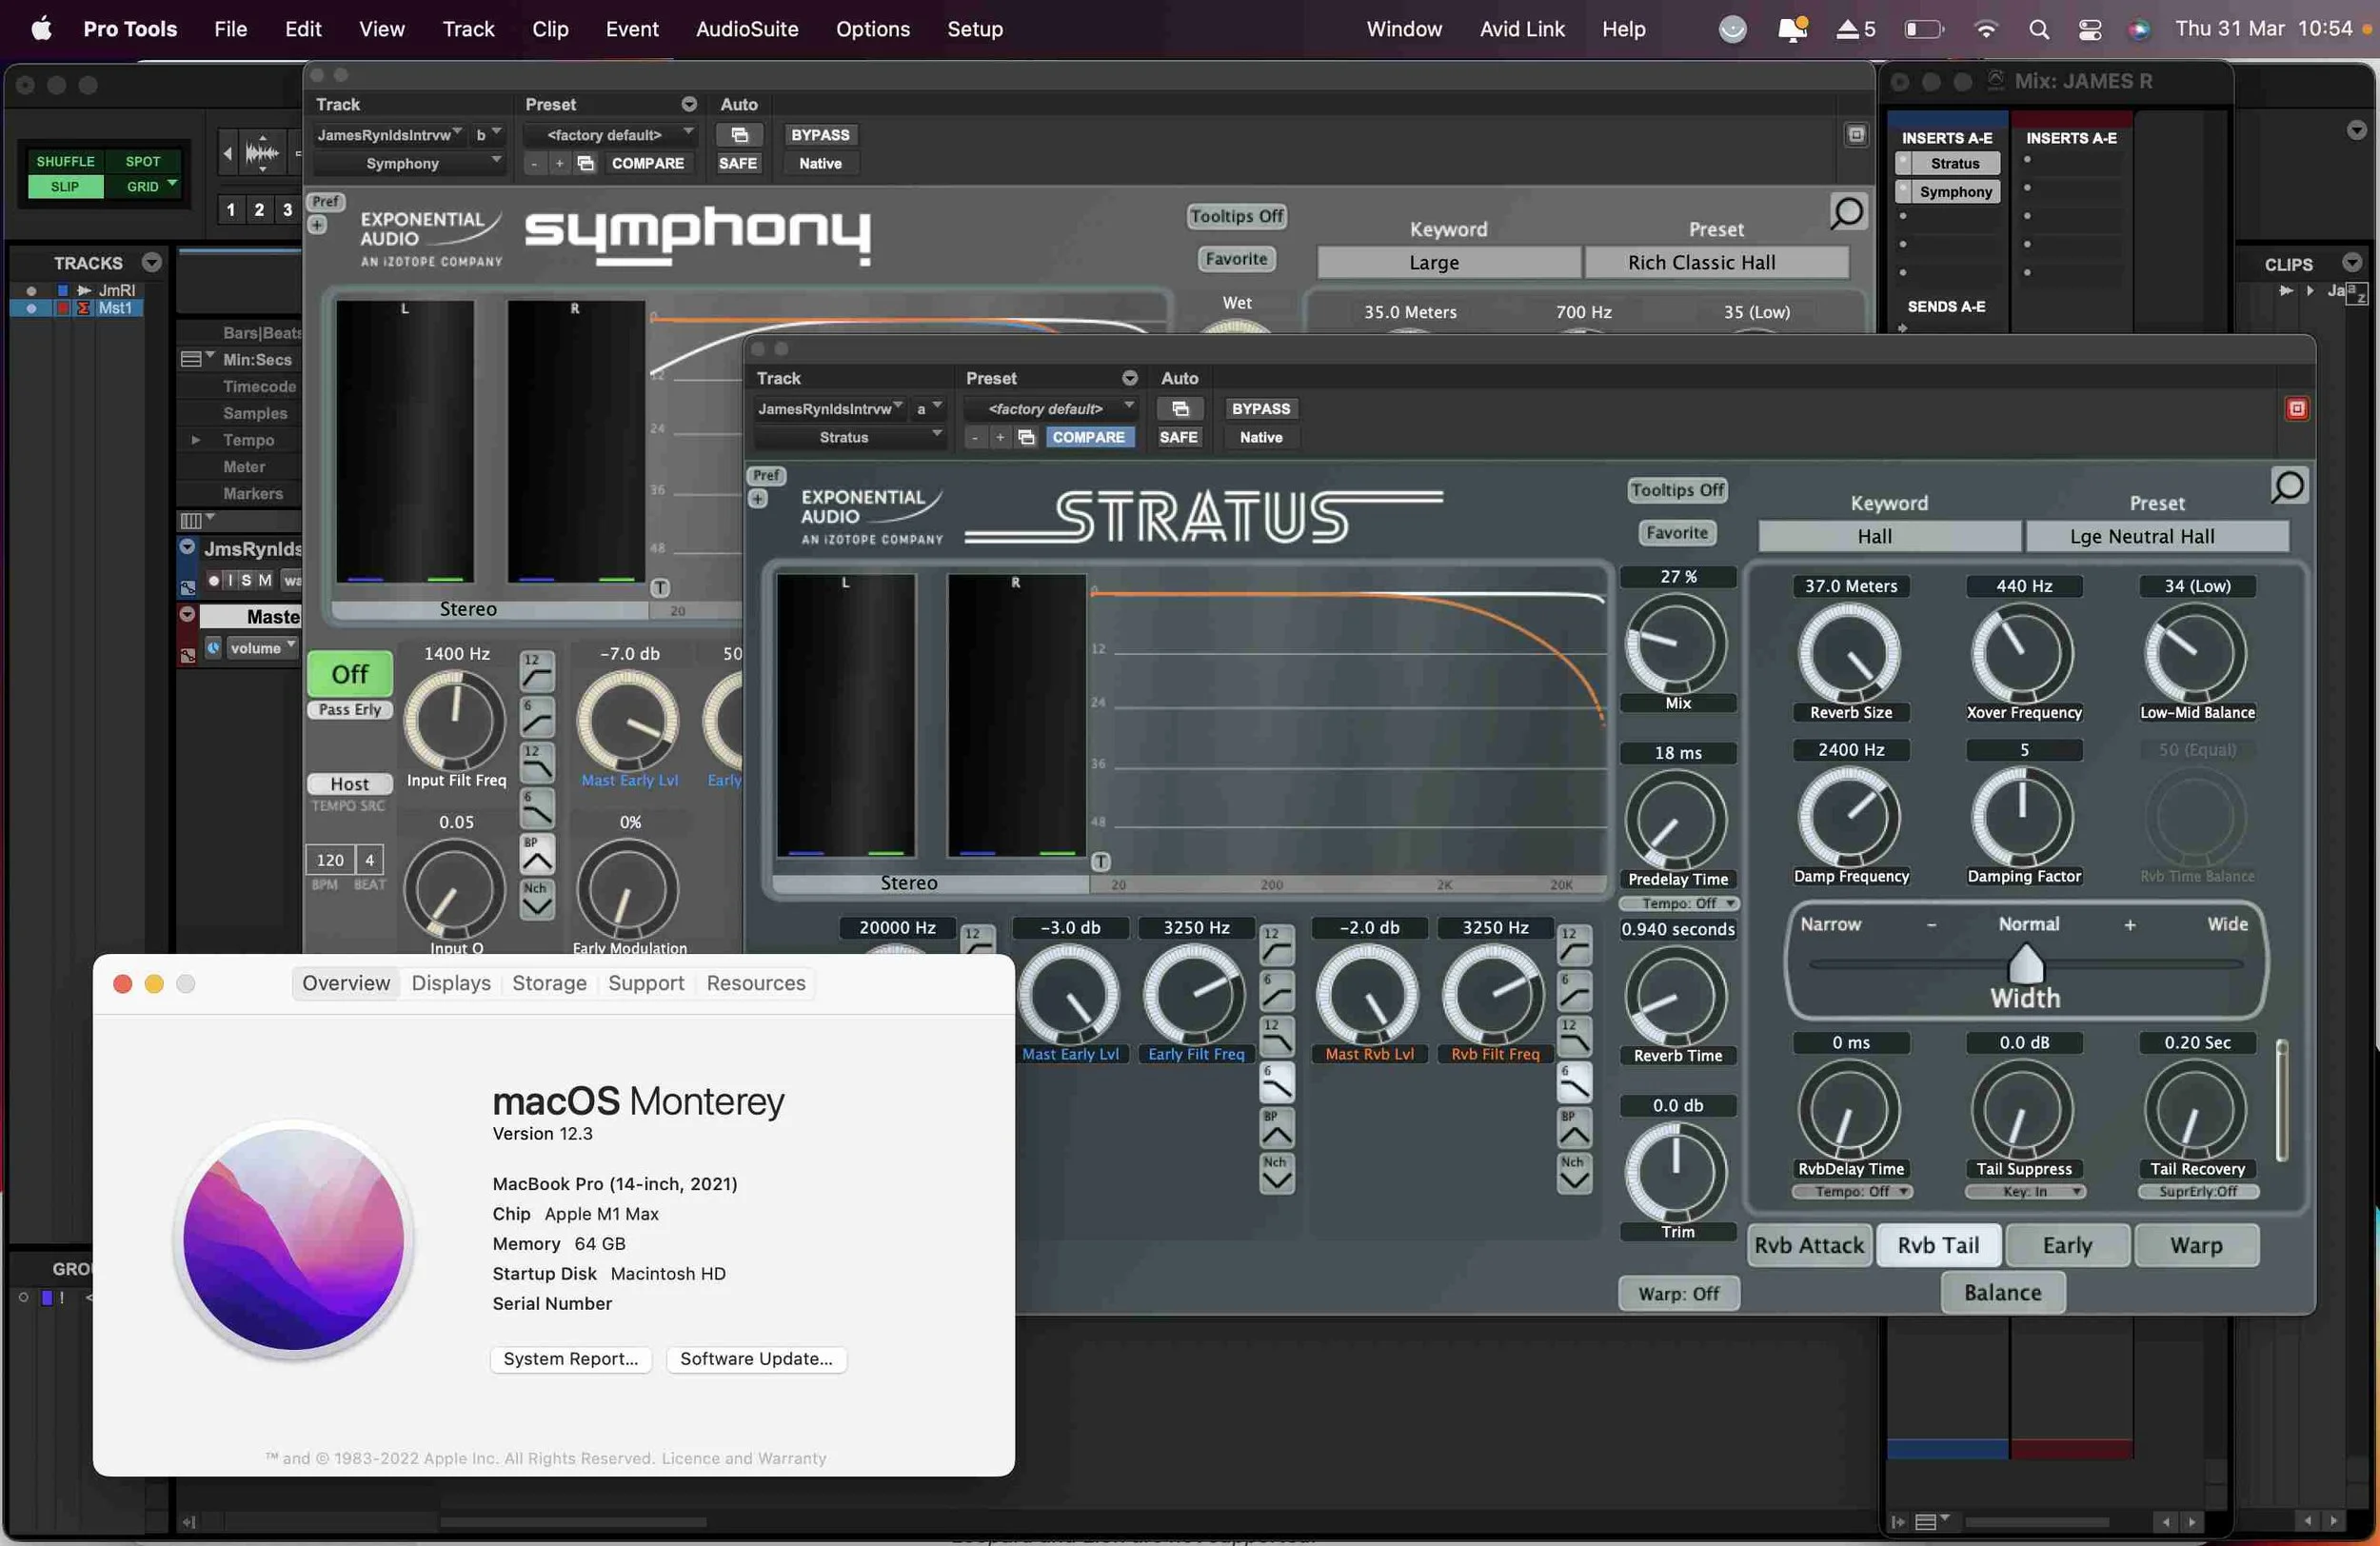Toggle Warp: Off button in Stratus
The width and height of the screenshot is (2380, 1546).
pos(1678,1293)
